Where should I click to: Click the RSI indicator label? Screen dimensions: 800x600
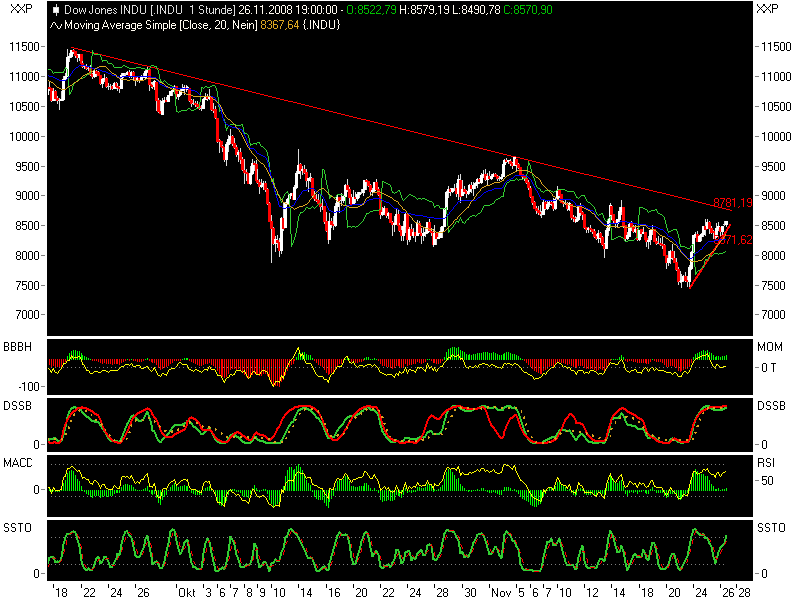(x=766, y=463)
